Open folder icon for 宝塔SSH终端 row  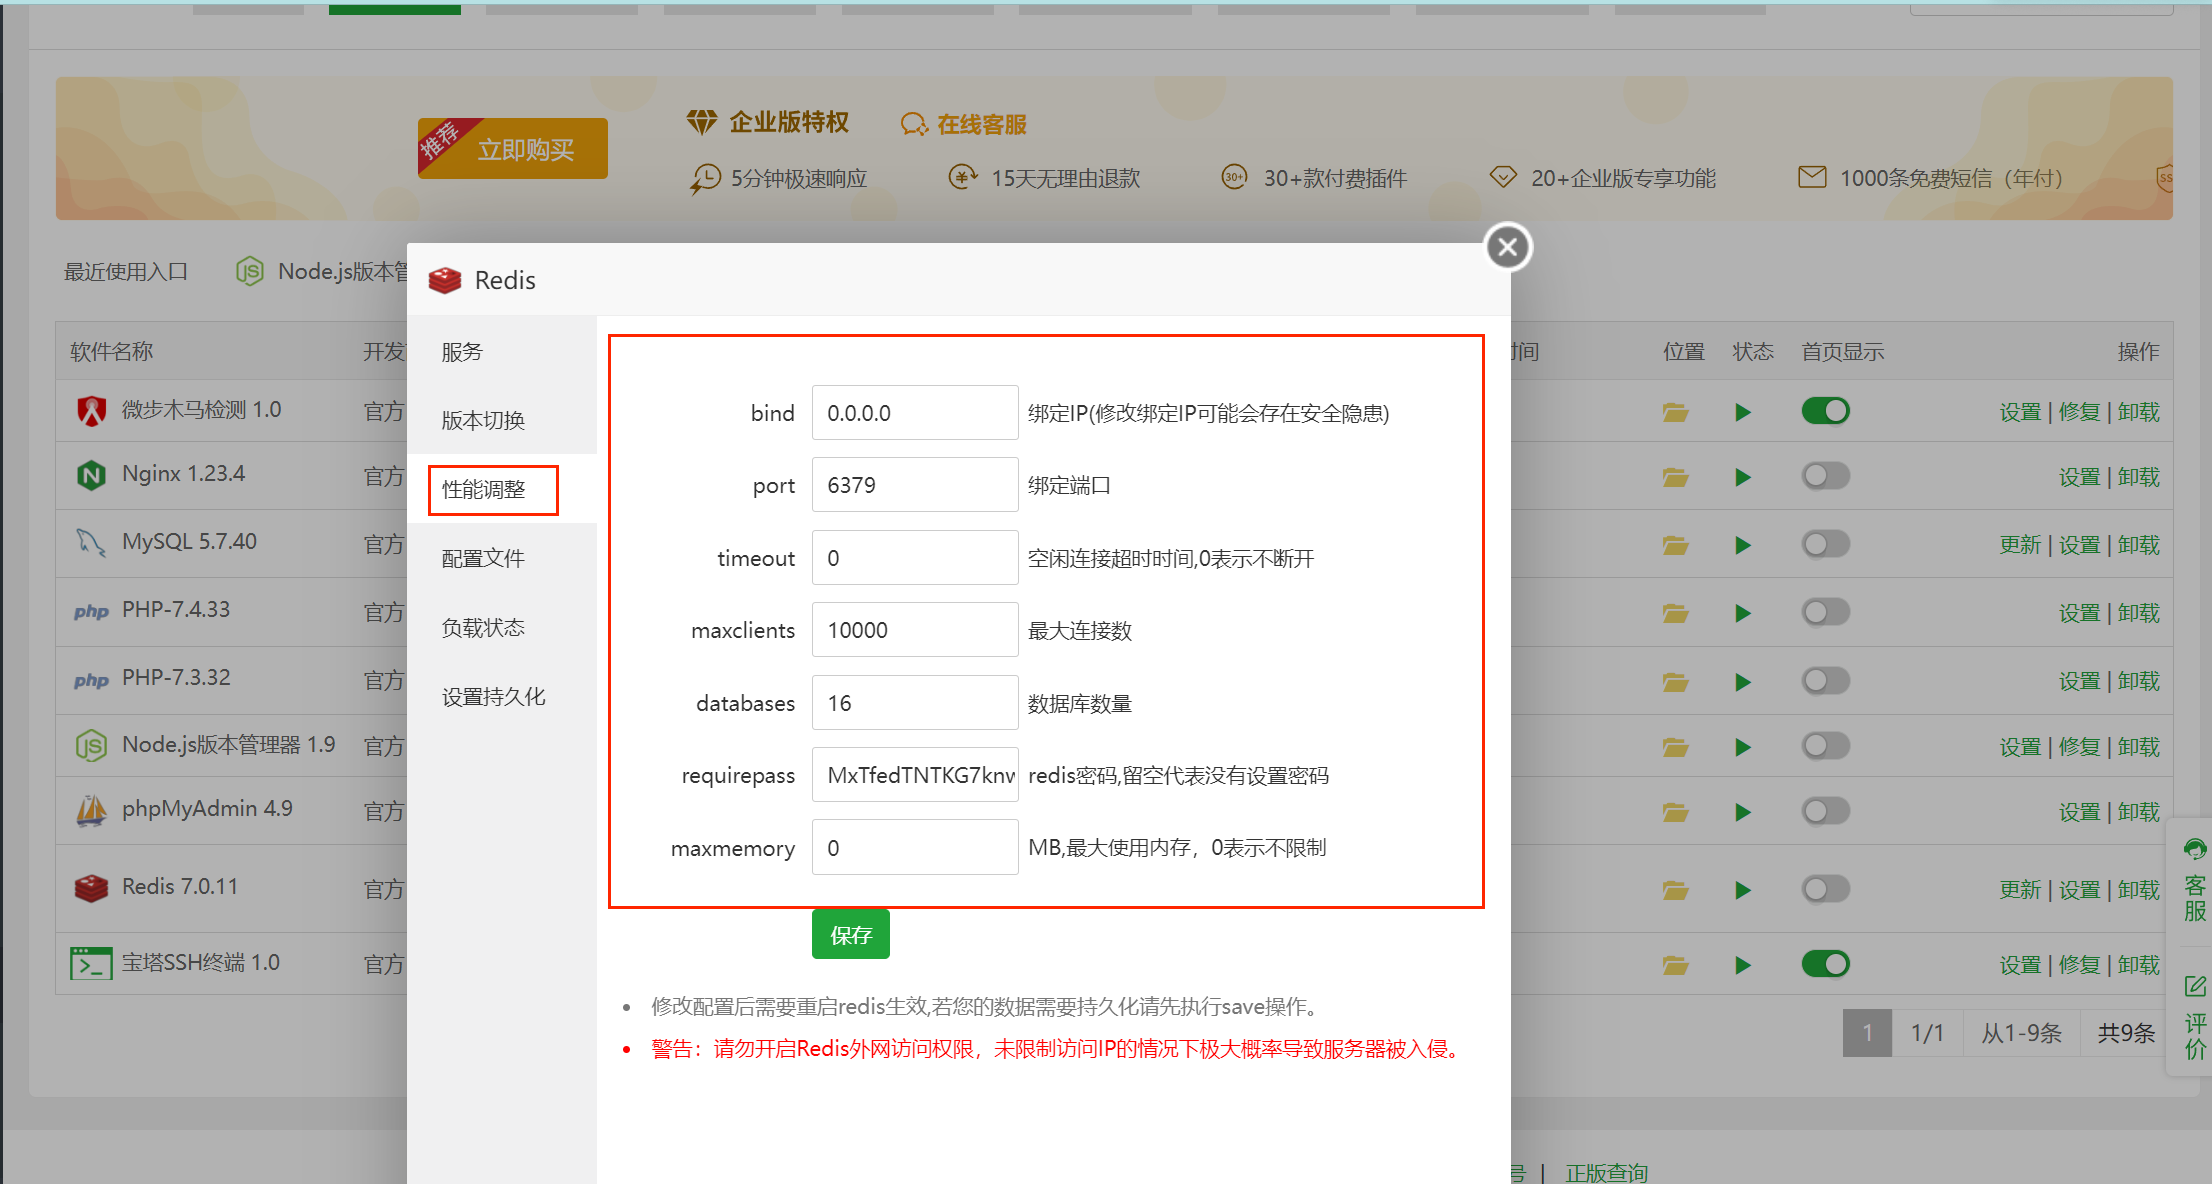pos(1675,965)
